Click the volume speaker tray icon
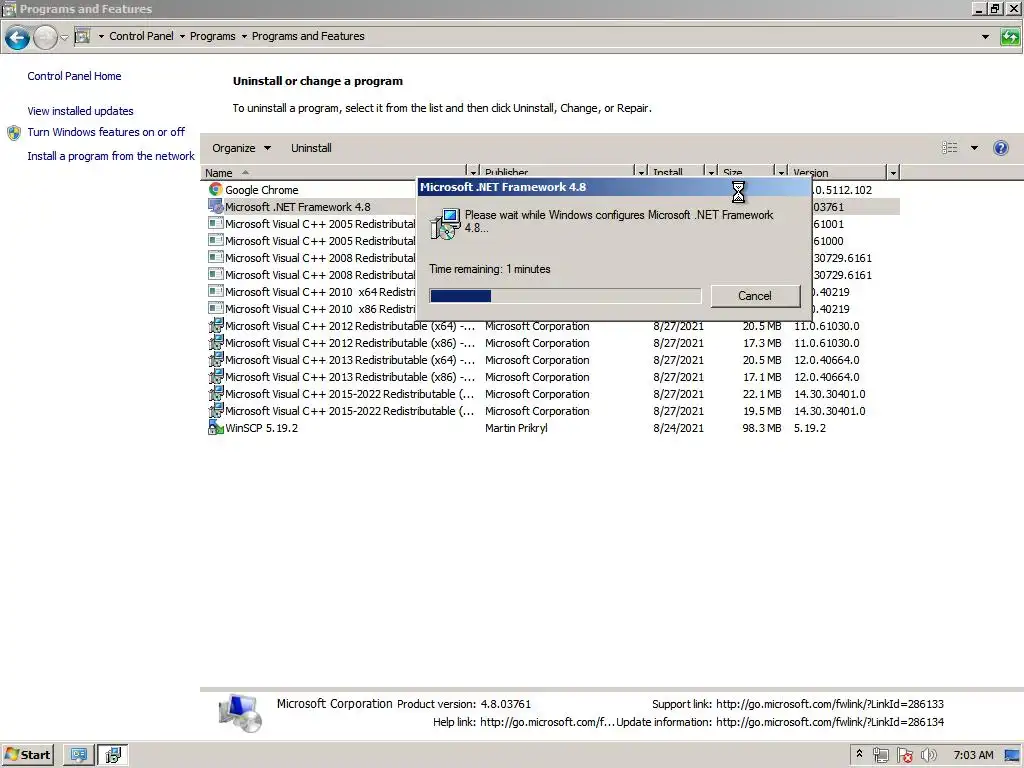The width and height of the screenshot is (1024, 768). click(928, 756)
